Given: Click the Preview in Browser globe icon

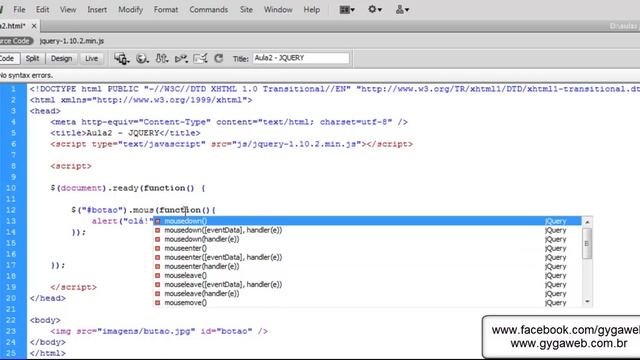Looking at the screenshot, I should coord(142,58).
